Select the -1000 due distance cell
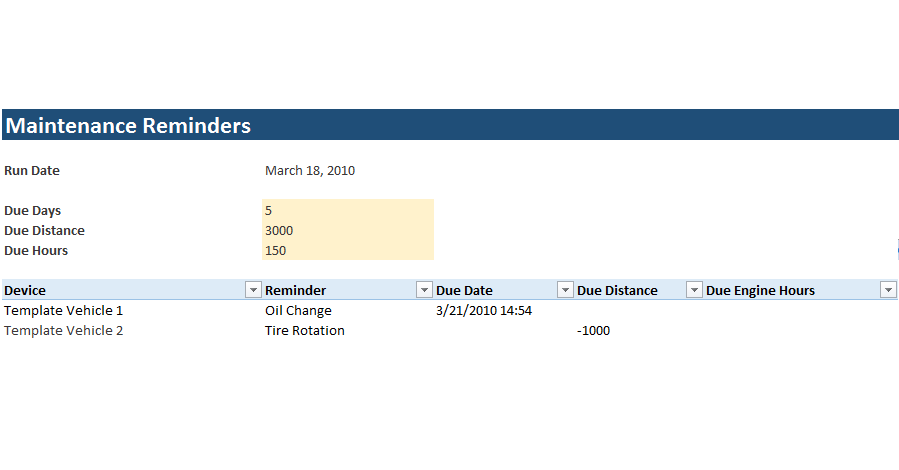The image size is (899, 470). coord(593,330)
